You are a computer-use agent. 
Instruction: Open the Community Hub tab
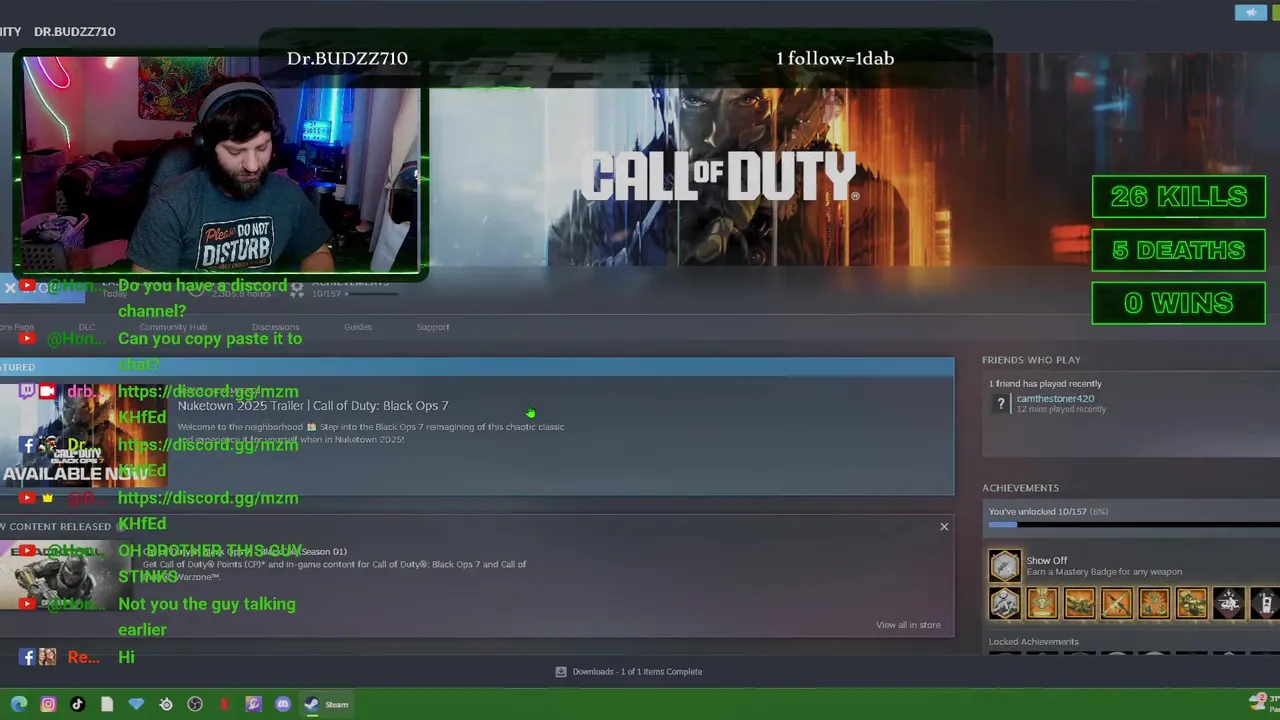tap(173, 327)
